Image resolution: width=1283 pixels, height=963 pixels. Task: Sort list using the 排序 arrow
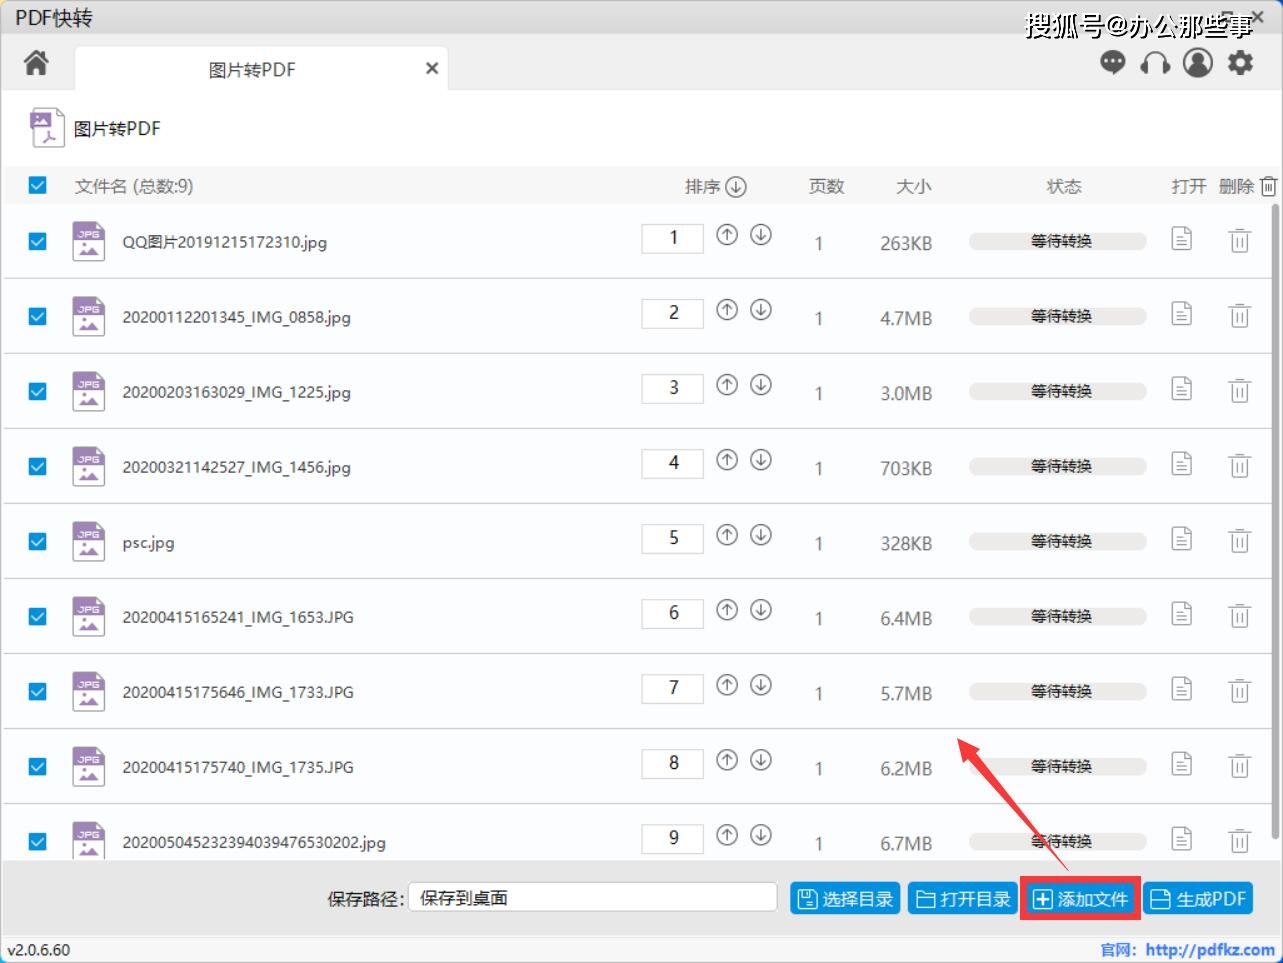(736, 186)
